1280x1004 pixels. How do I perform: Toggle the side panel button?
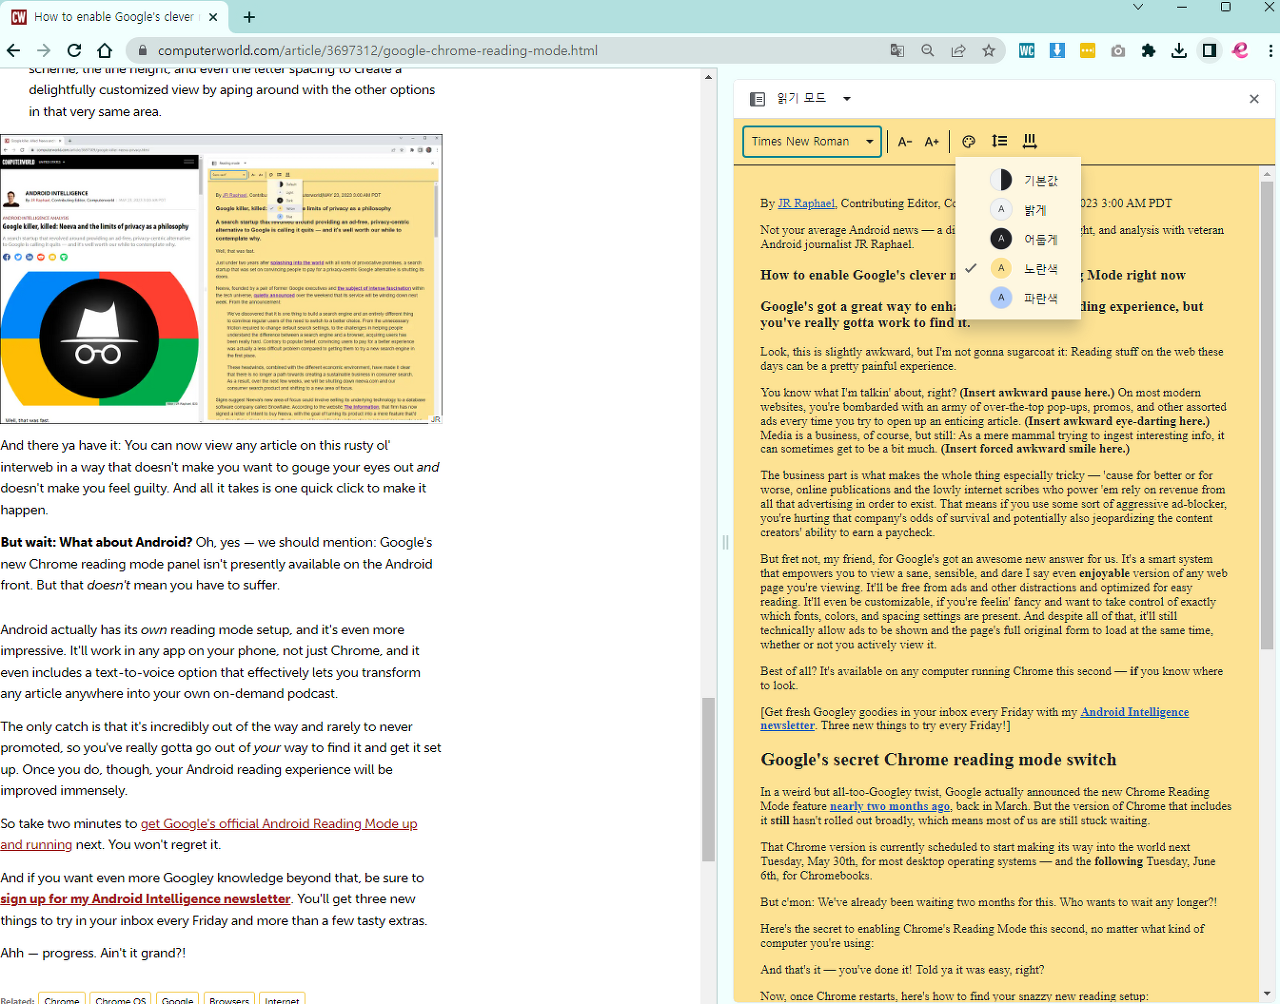pyautogui.click(x=1210, y=50)
